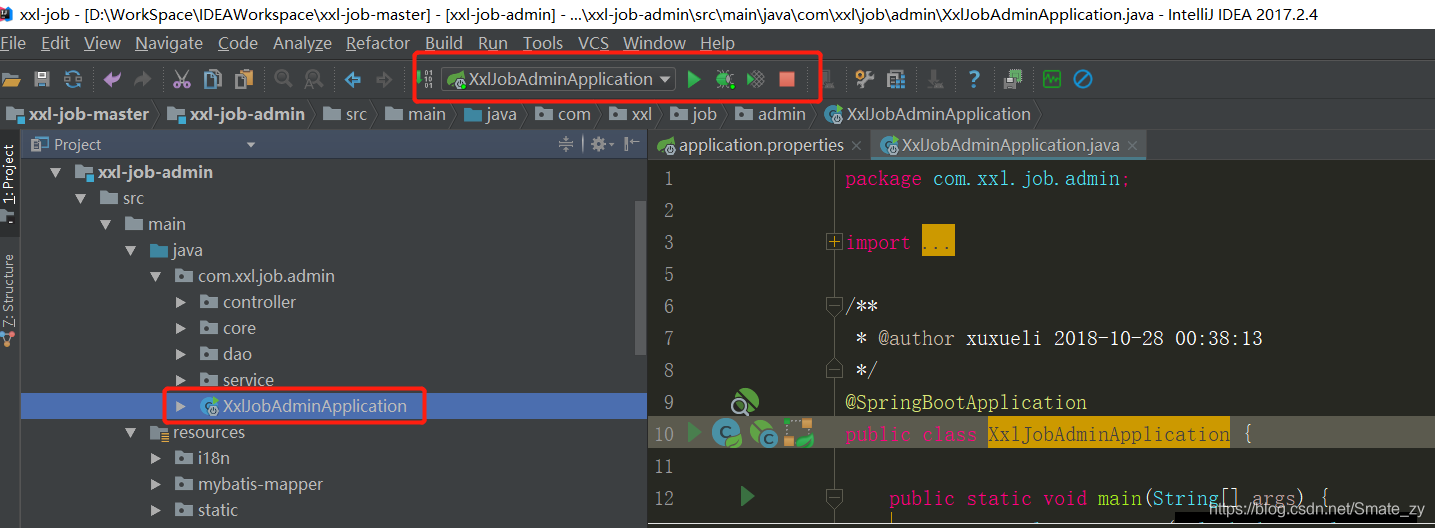Viewport: 1435px width, 528px height.
Task: Collapse the java source folder node
Action: 130,250
